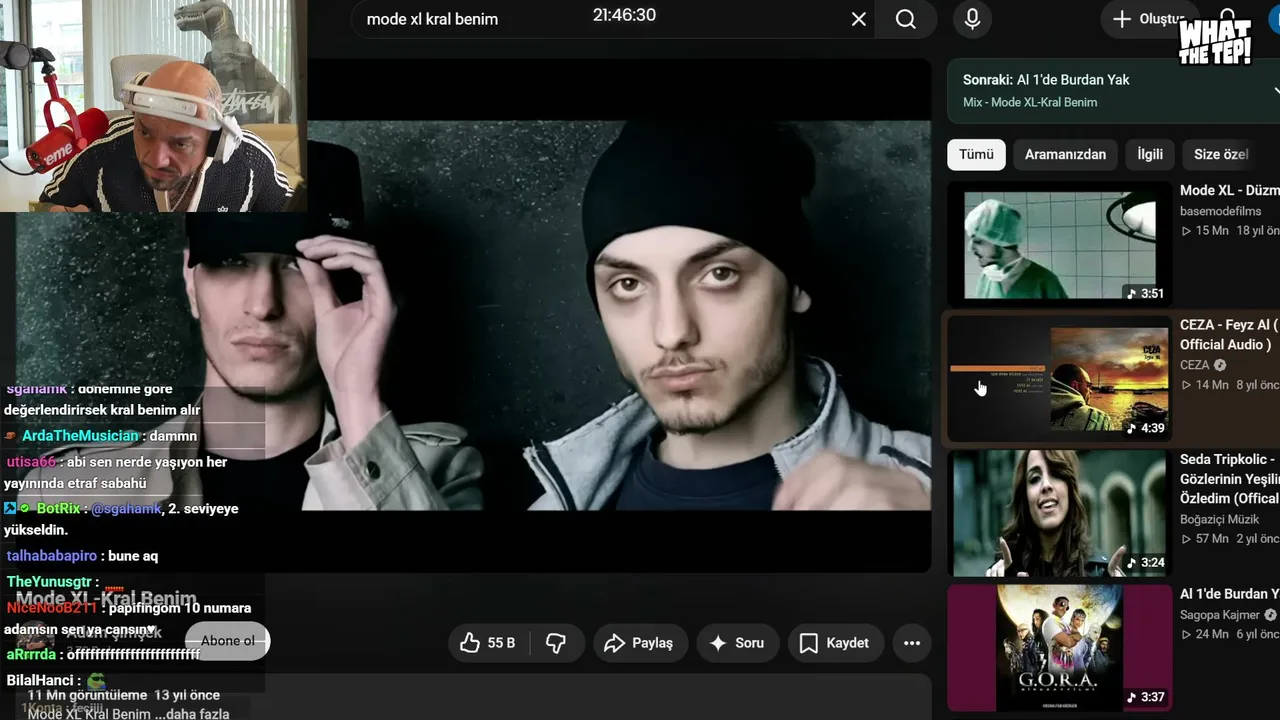Click the 4:39 duration badge
This screenshot has height=720, width=1280.
(x=1146, y=428)
